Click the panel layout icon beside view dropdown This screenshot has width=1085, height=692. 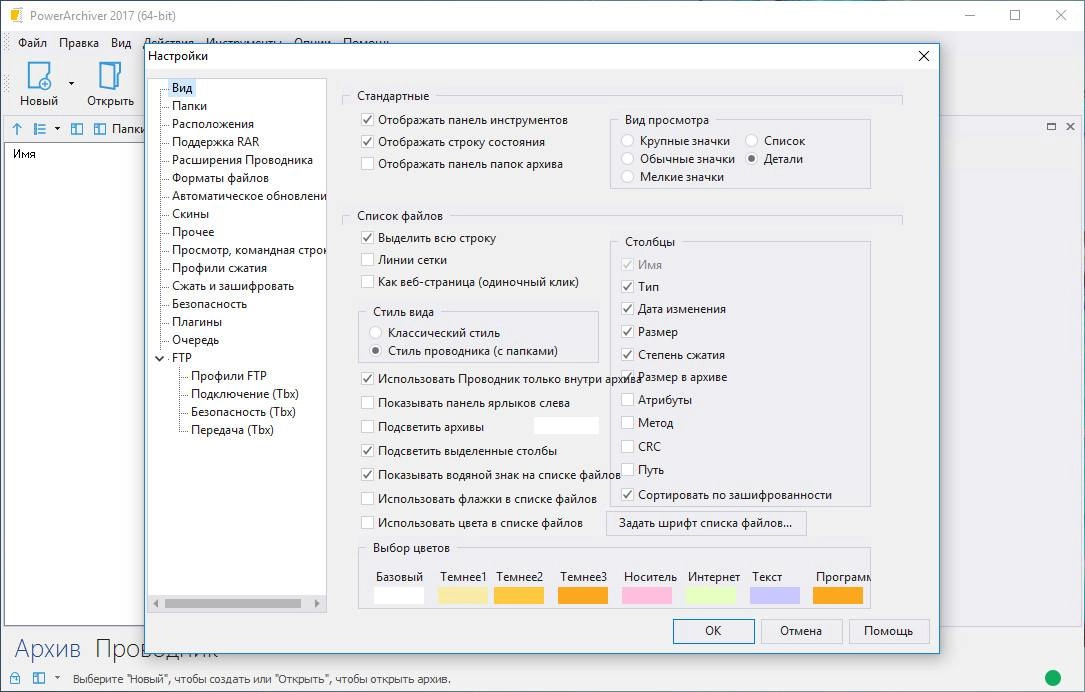(x=78, y=129)
